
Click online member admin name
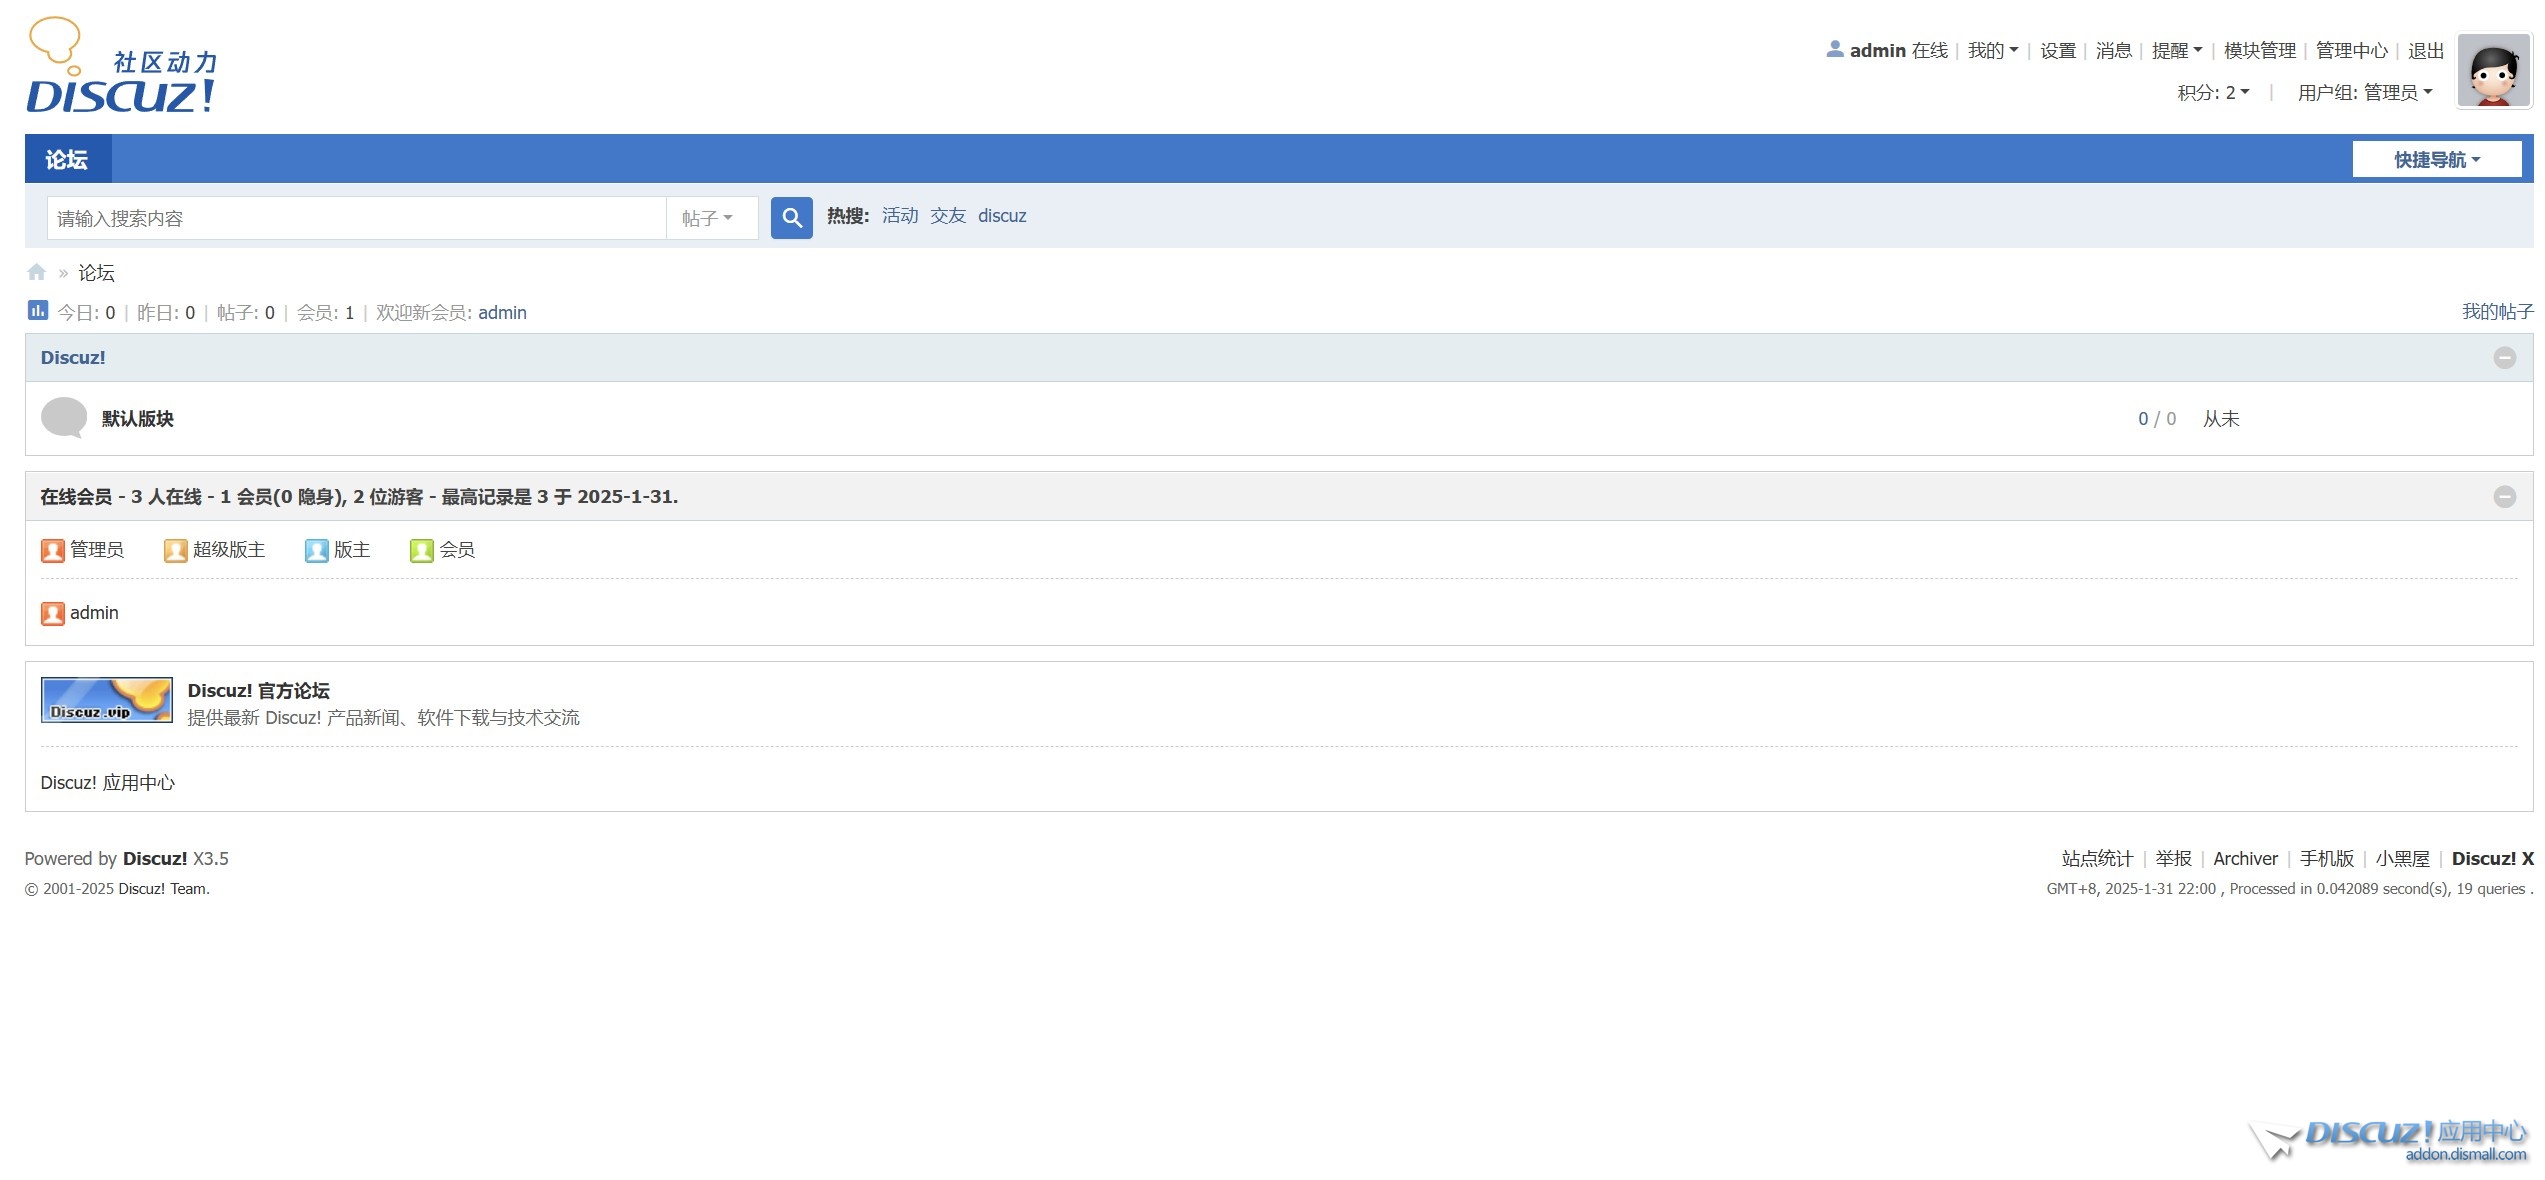click(94, 613)
